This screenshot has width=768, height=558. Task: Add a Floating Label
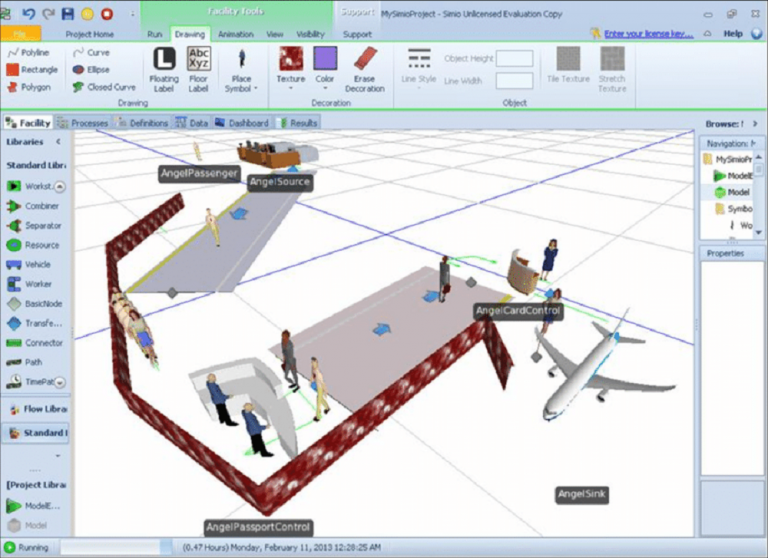point(164,68)
